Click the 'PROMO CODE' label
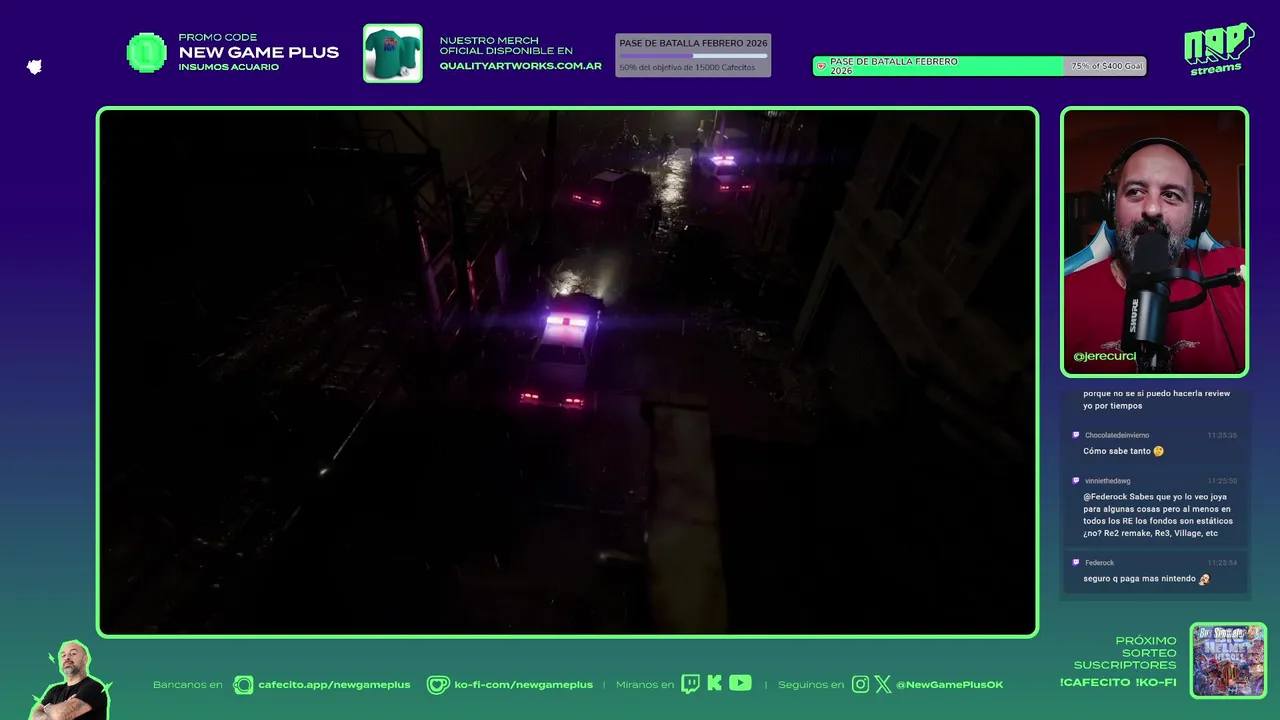This screenshot has height=720, width=1280. [218, 37]
